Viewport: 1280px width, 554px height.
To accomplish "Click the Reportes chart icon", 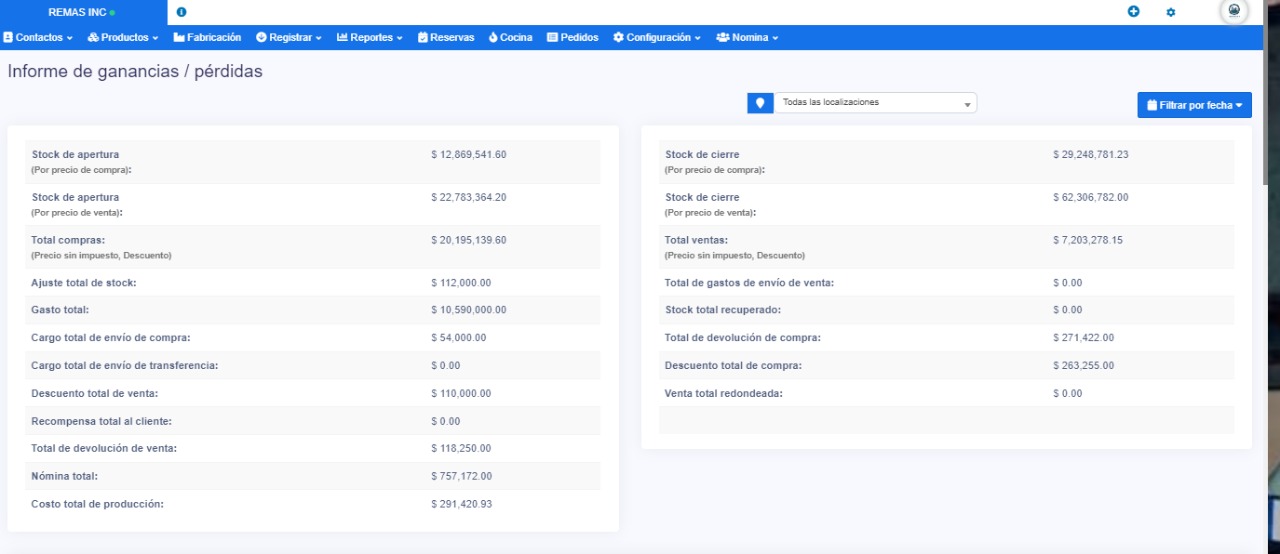I will point(342,37).
